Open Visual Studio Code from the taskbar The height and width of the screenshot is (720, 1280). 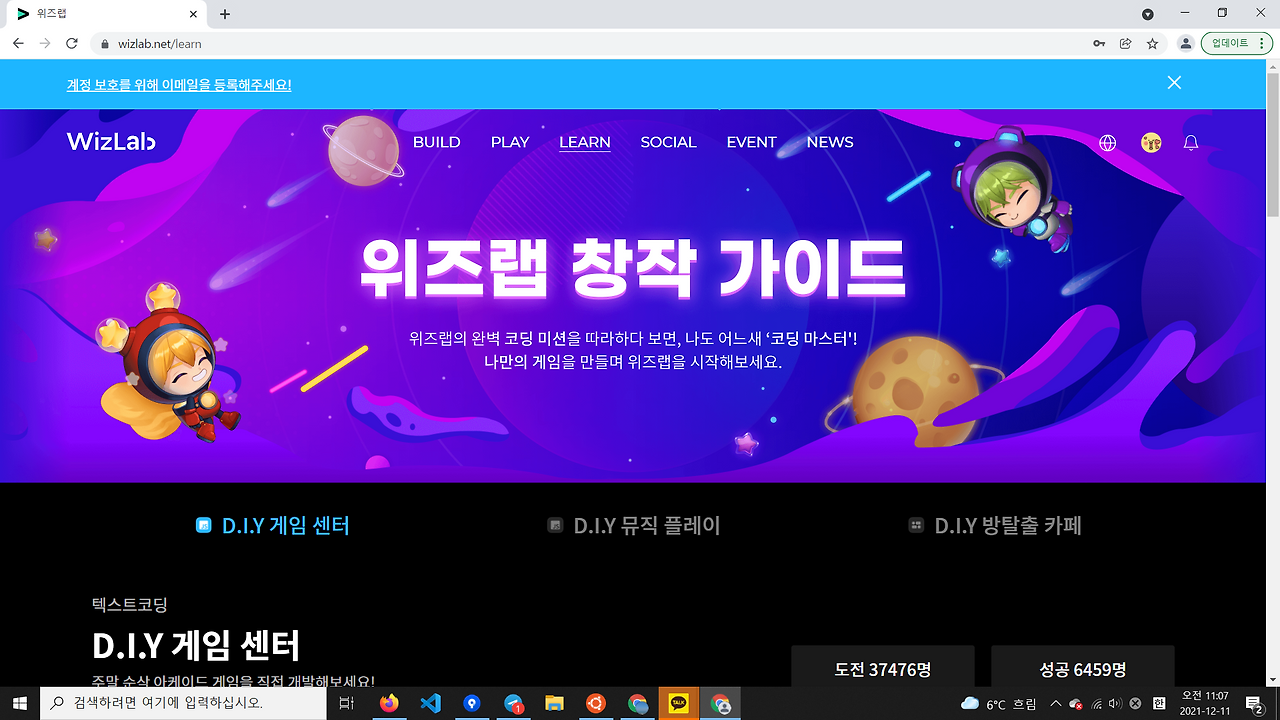[x=430, y=704]
